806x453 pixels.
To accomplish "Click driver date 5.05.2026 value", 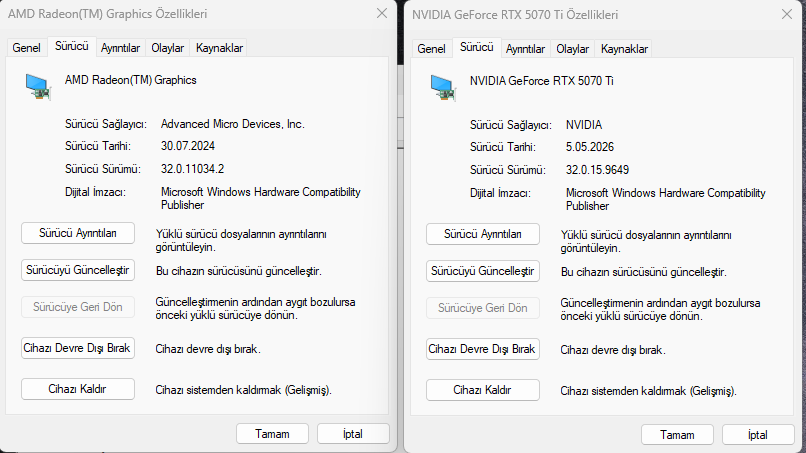I will point(590,147).
